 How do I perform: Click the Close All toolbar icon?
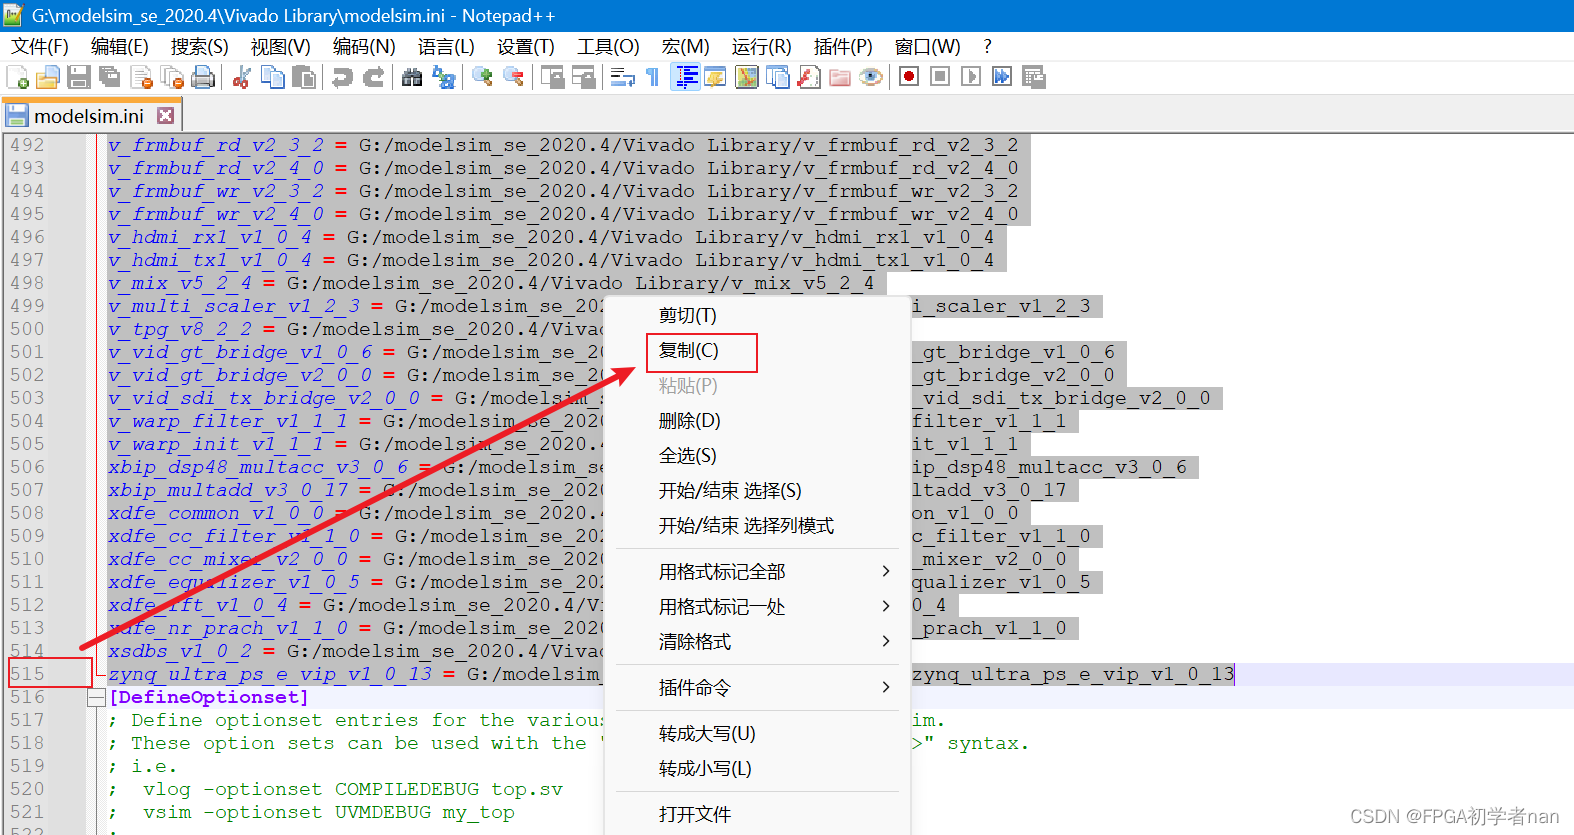tap(172, 77)
